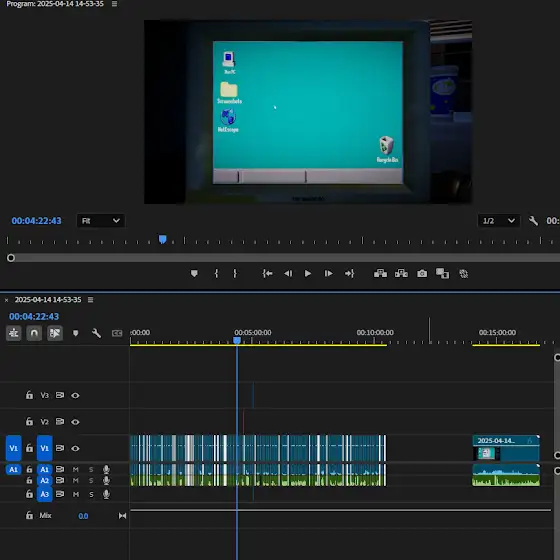Solo track A1
Viewport: 560px width, 560px height.
(x=91, y=469)
